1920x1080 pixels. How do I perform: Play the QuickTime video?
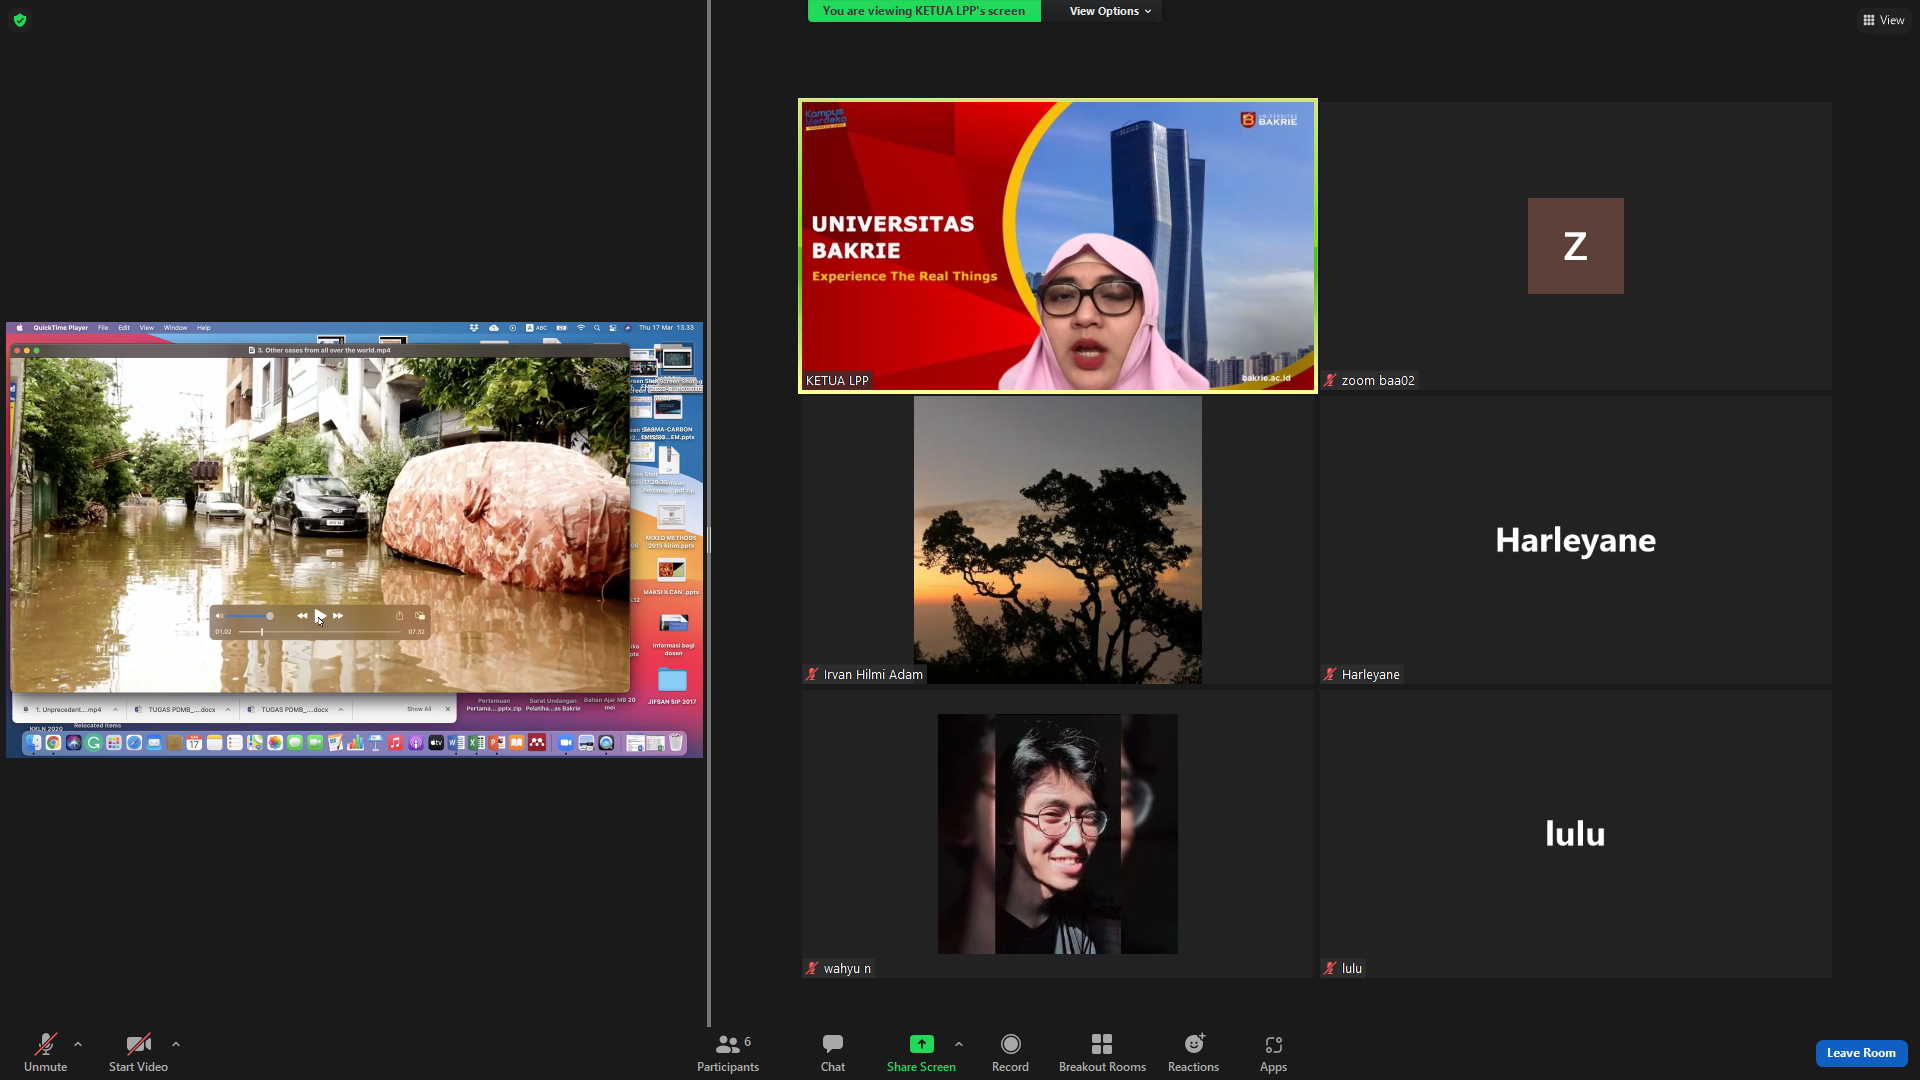(320, 616)
